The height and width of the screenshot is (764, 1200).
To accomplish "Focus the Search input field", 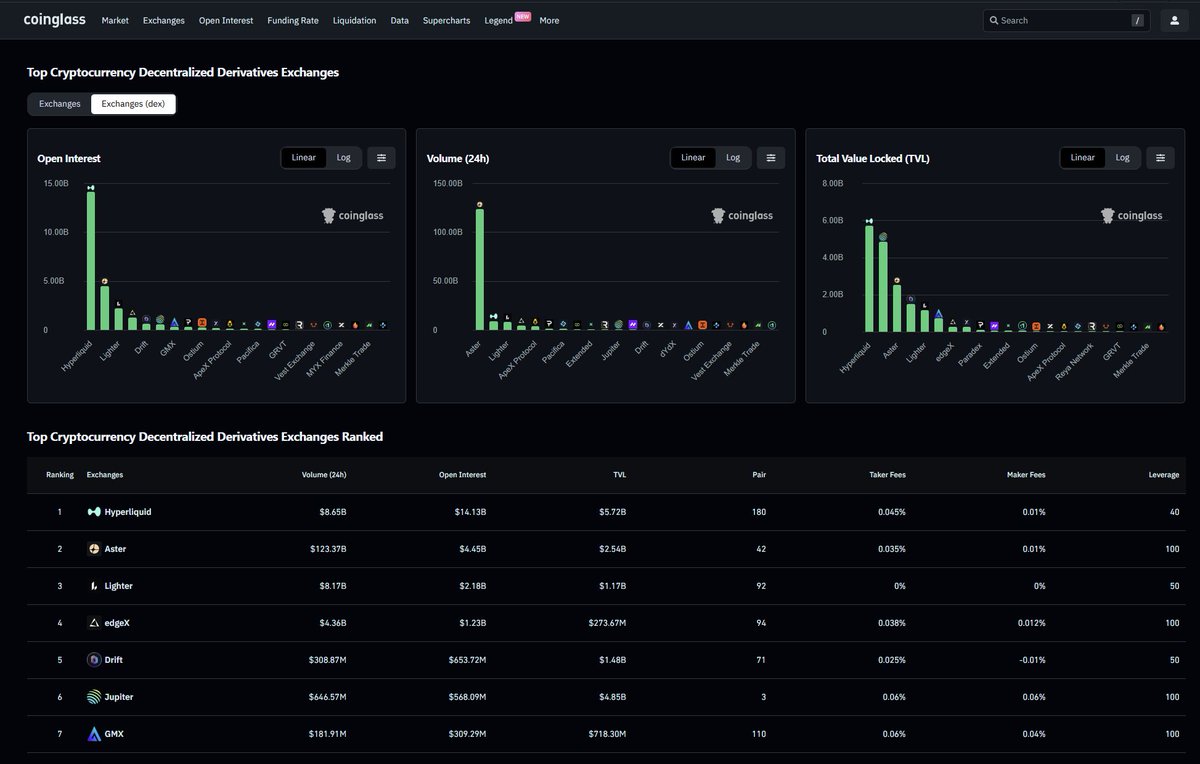I will tap(1065, 20).
